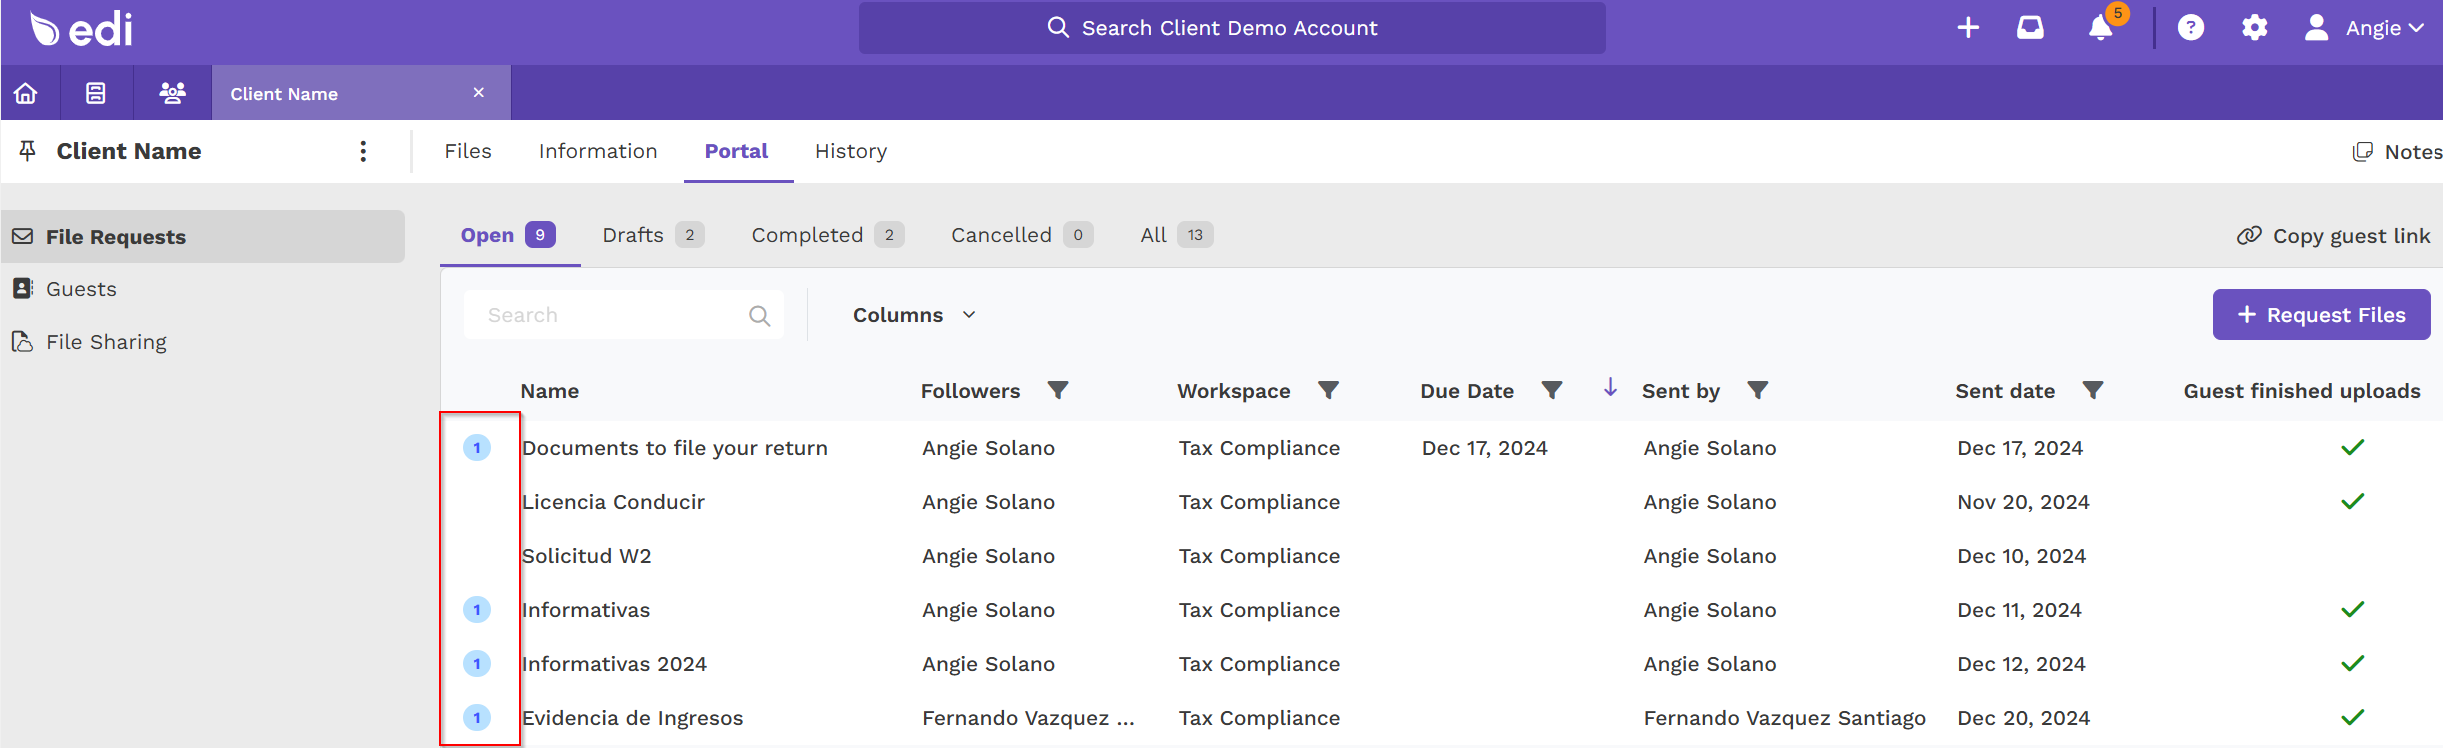This screenshot has height=748, width=2443.
Task: Filter the Sent by column
Action: pos(1758,390)
